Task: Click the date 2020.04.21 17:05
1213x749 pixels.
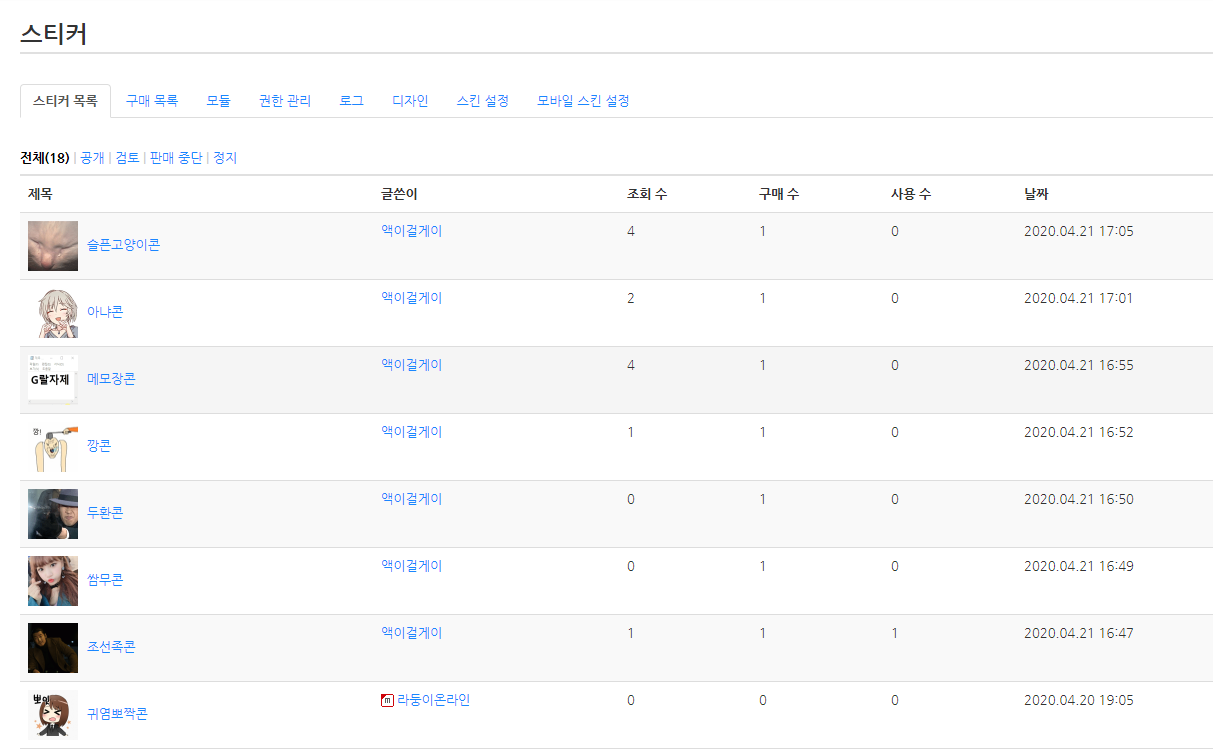Action: click(x=1079, y=231)
